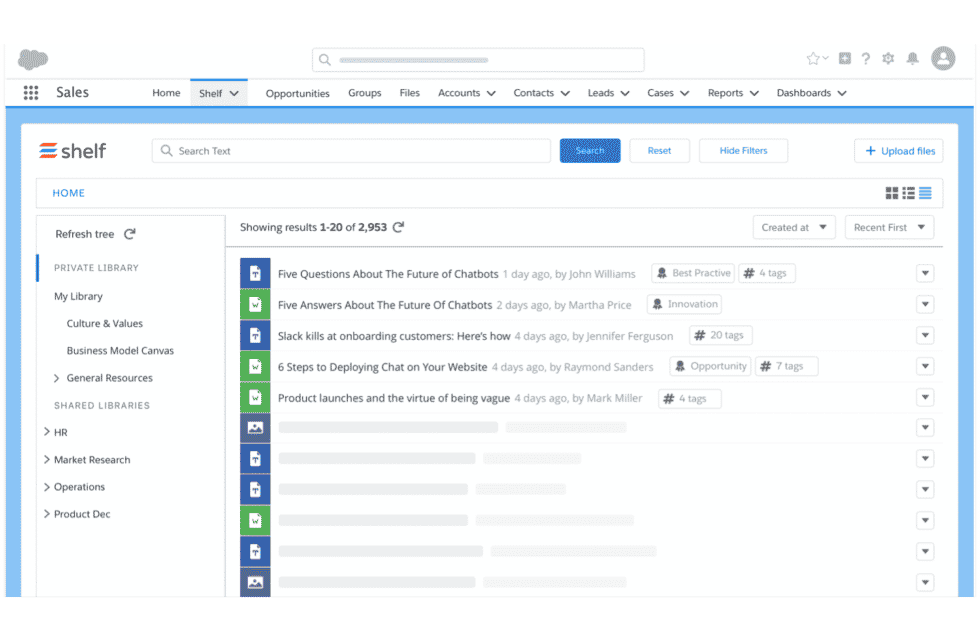Open the Recent First order dropdown

(888, 227)
